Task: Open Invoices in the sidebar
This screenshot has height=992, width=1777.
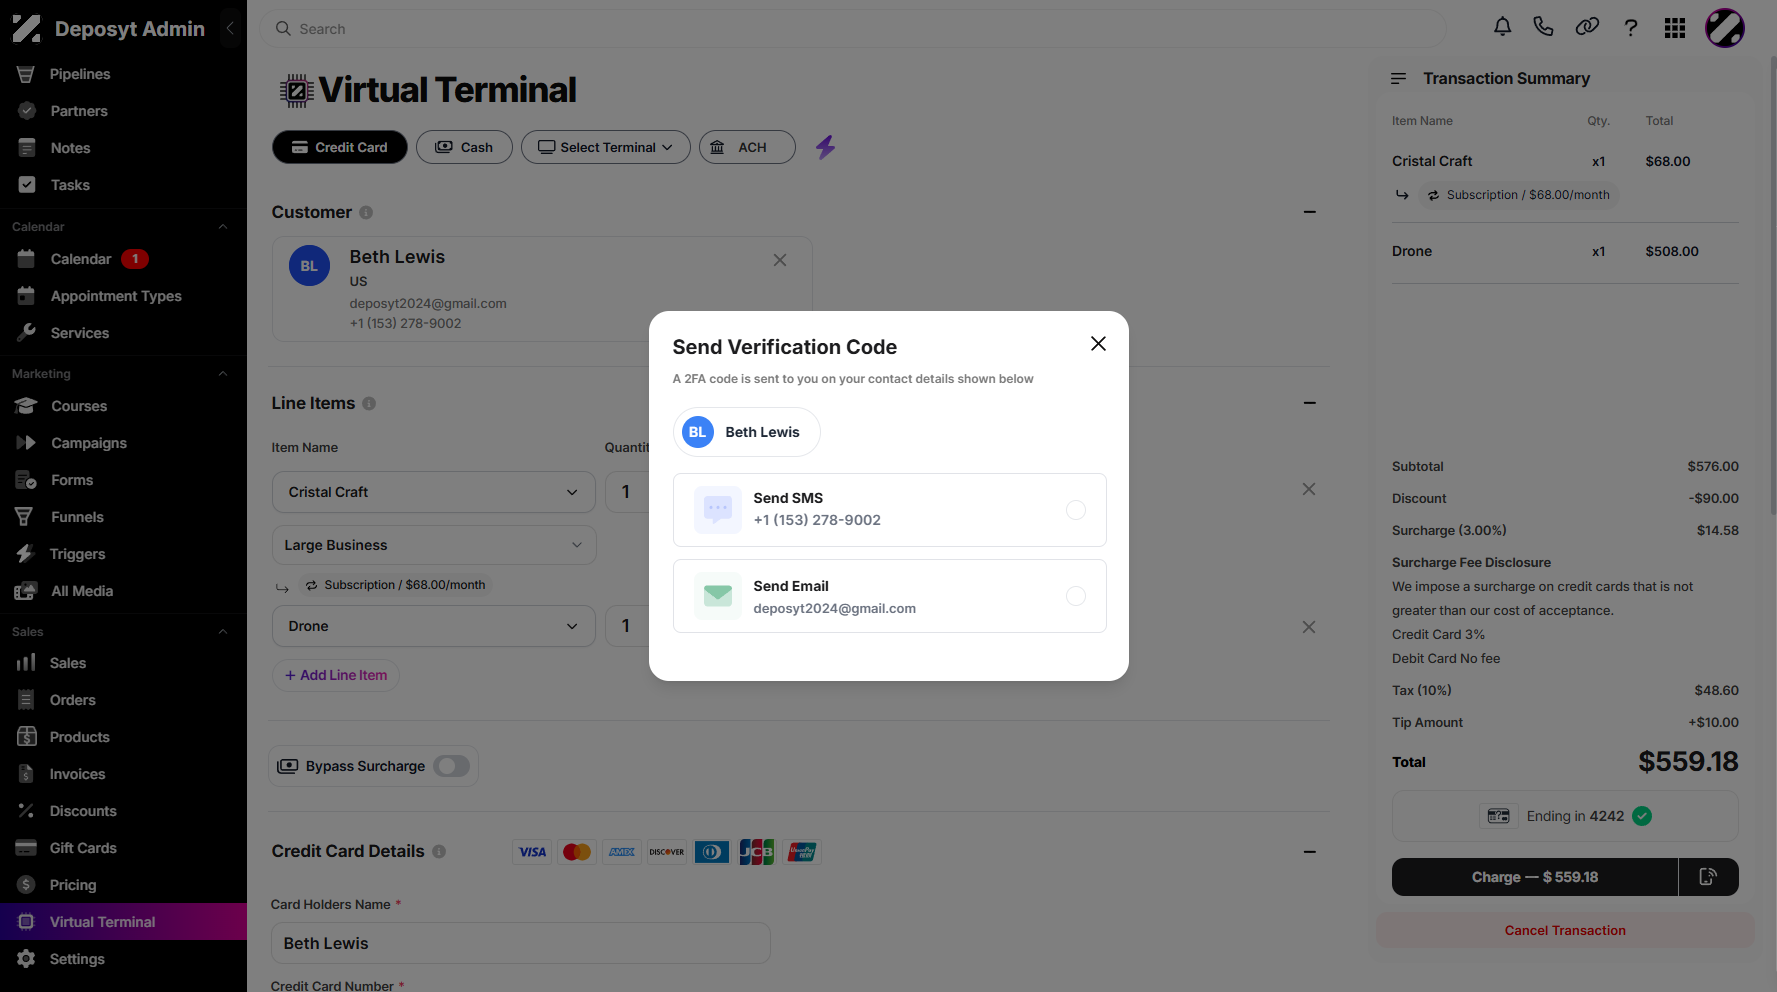Action: coord(77,774)
